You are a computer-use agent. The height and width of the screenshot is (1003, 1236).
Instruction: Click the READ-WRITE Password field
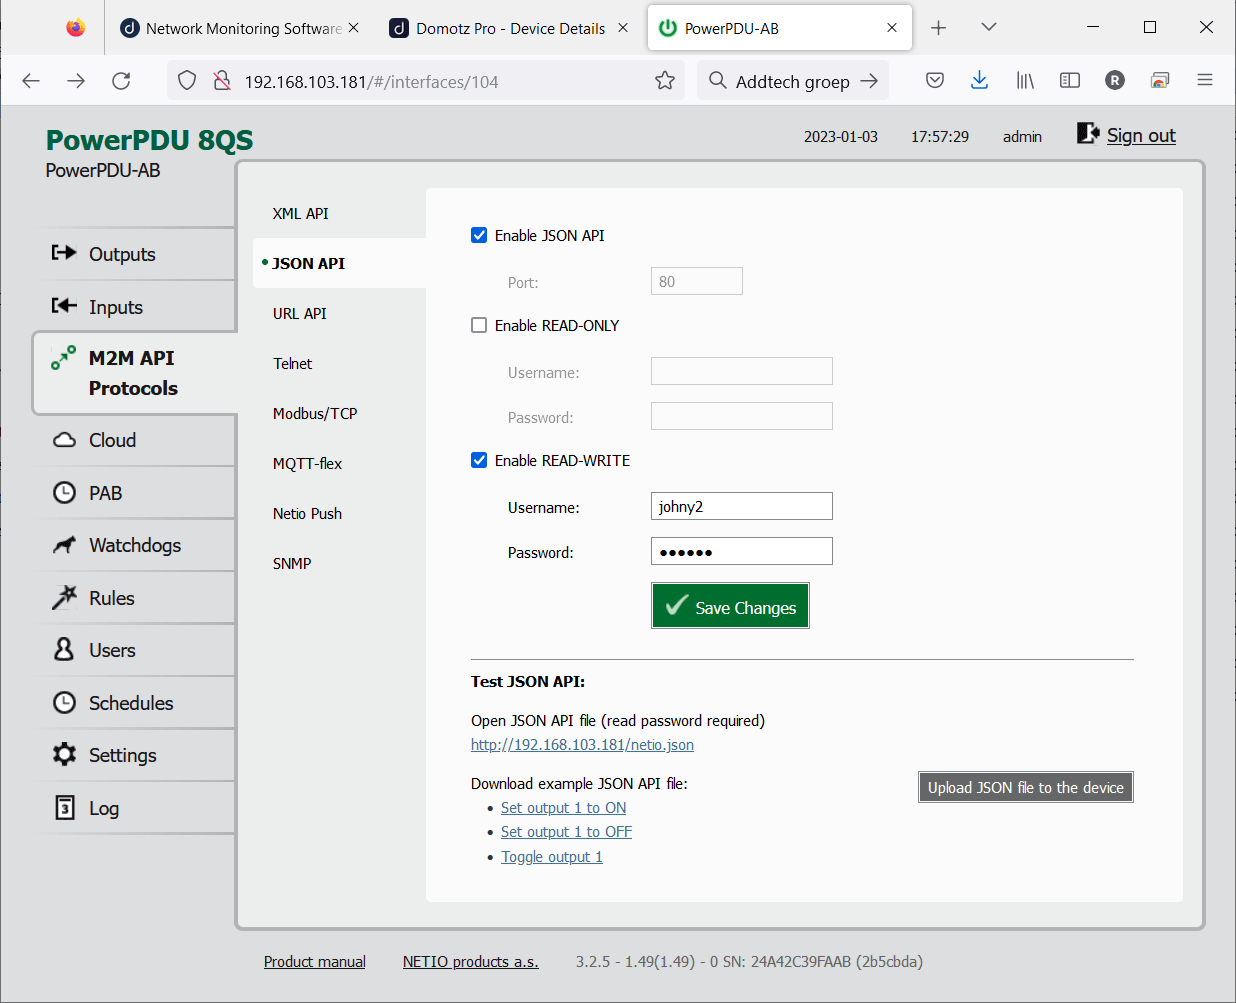pyautogui.click(x=742, y=551)
